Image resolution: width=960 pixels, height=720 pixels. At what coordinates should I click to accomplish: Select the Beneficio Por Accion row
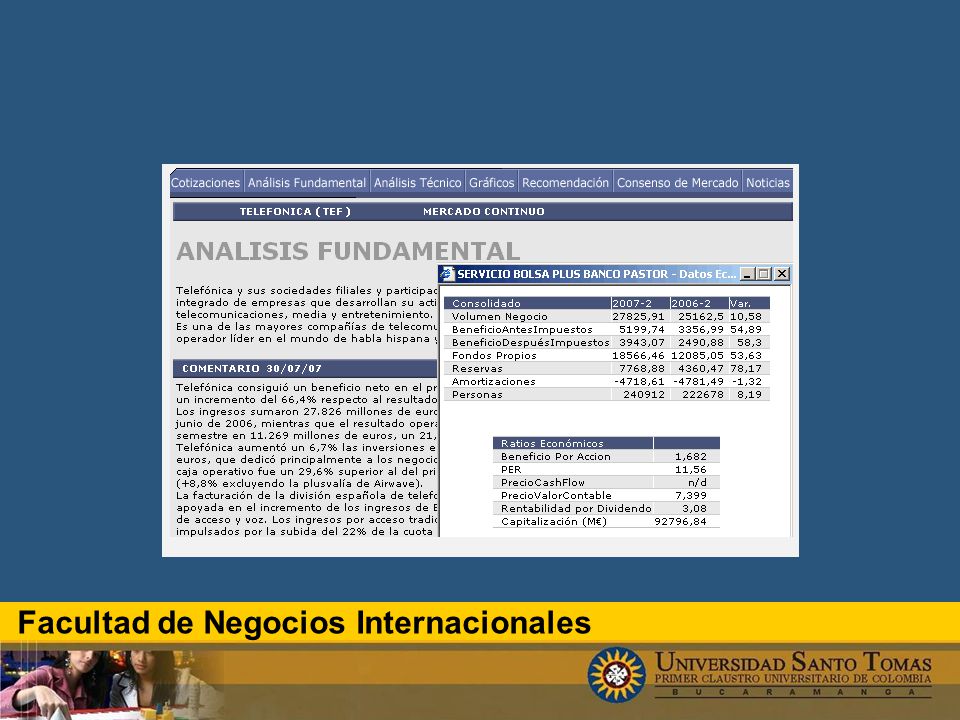[606, 456]
